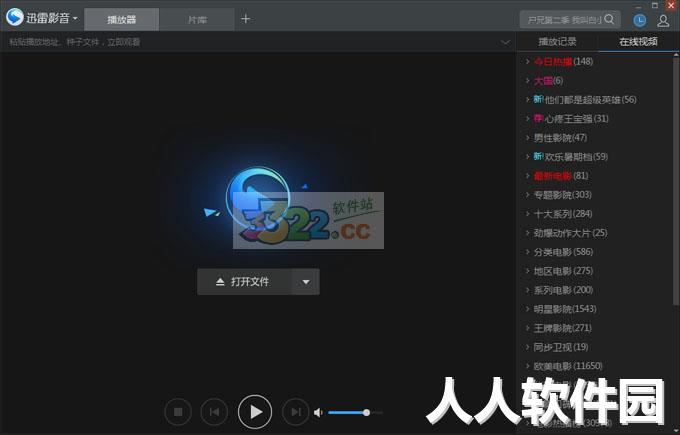Select 地区电影 (275) list item
680x435 pixels.
coord(563,271)
